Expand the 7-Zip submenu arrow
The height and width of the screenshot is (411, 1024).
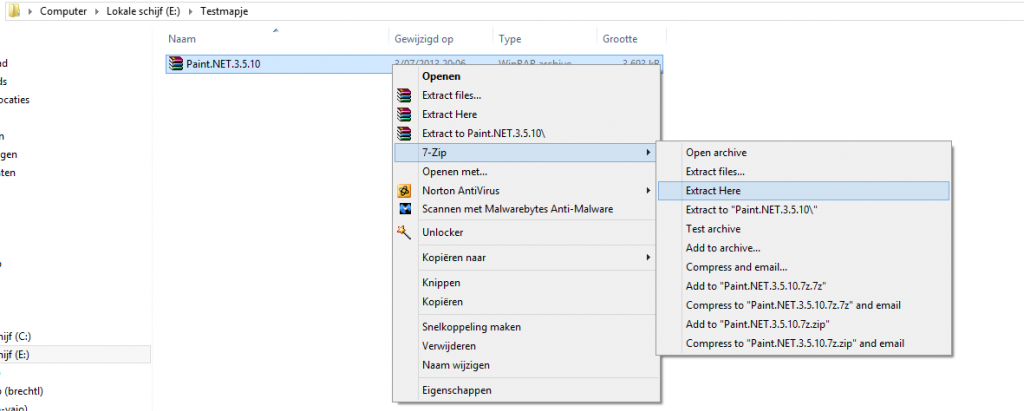648,152
